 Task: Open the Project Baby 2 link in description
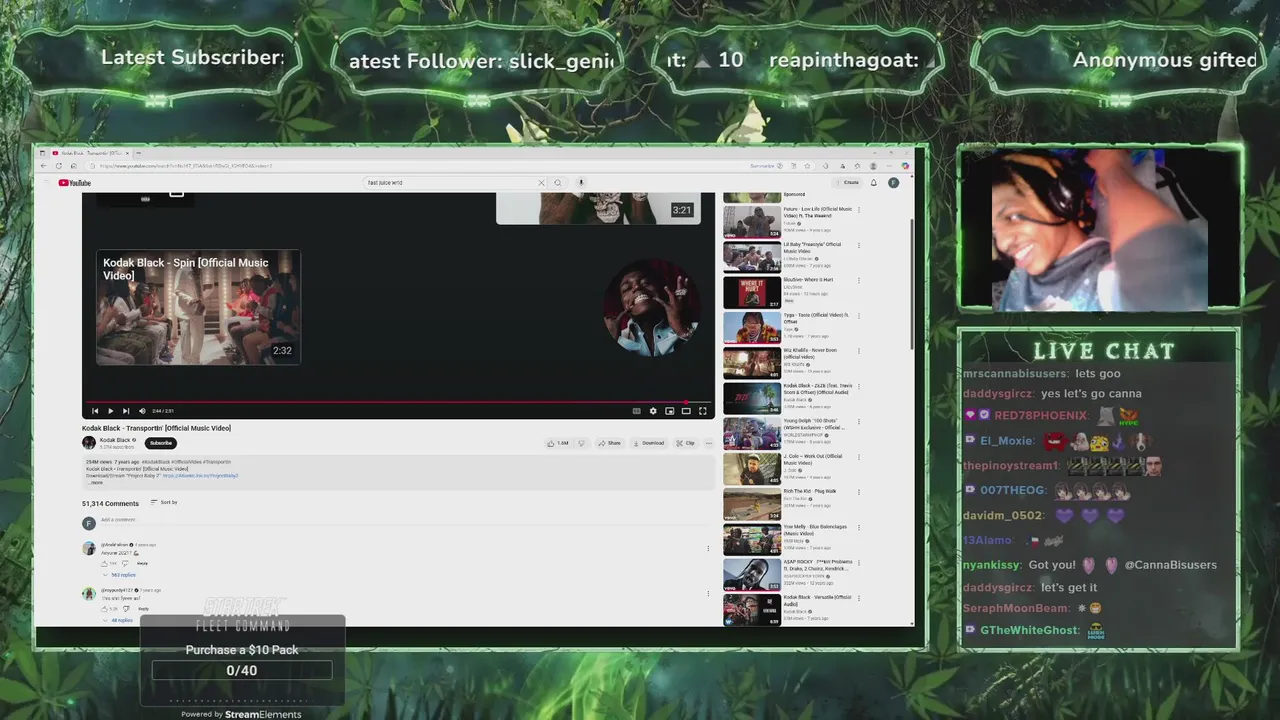200,476
